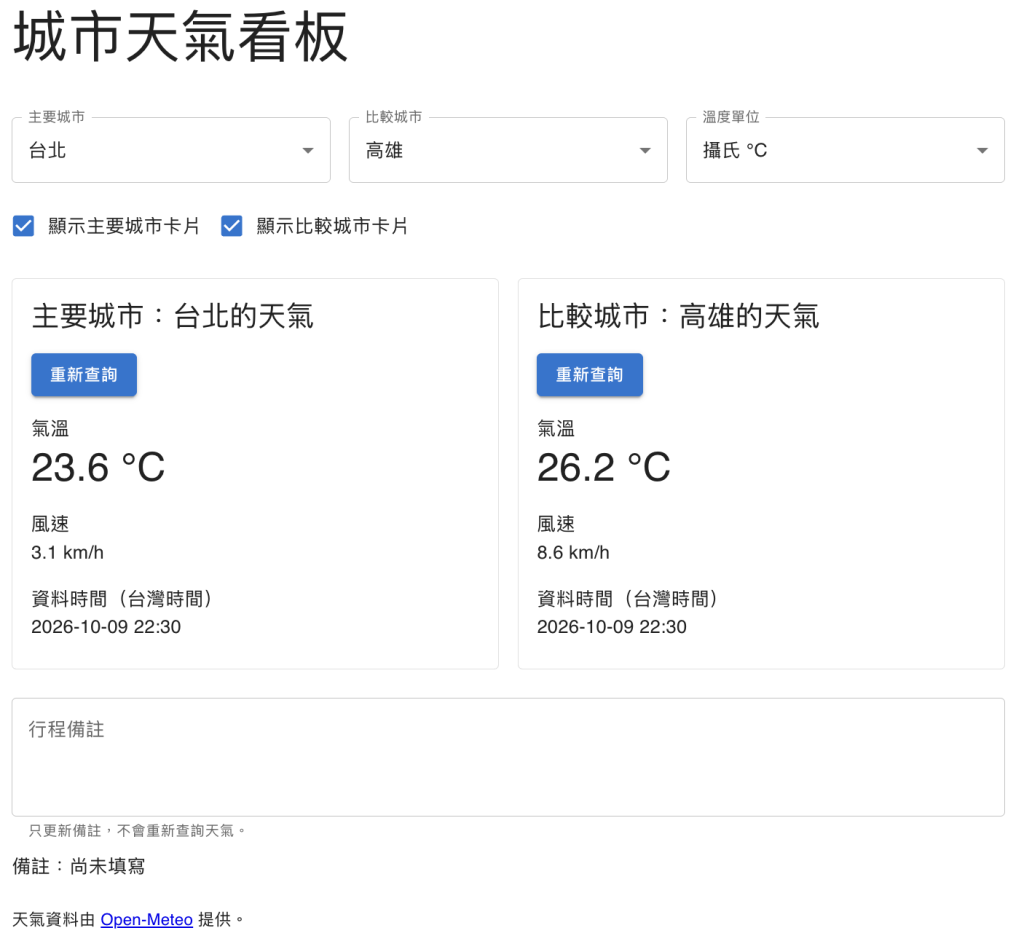Open the 溫度單位 dropdown showing 攝氏 °C
The image size is (1024, 944).
845,150
